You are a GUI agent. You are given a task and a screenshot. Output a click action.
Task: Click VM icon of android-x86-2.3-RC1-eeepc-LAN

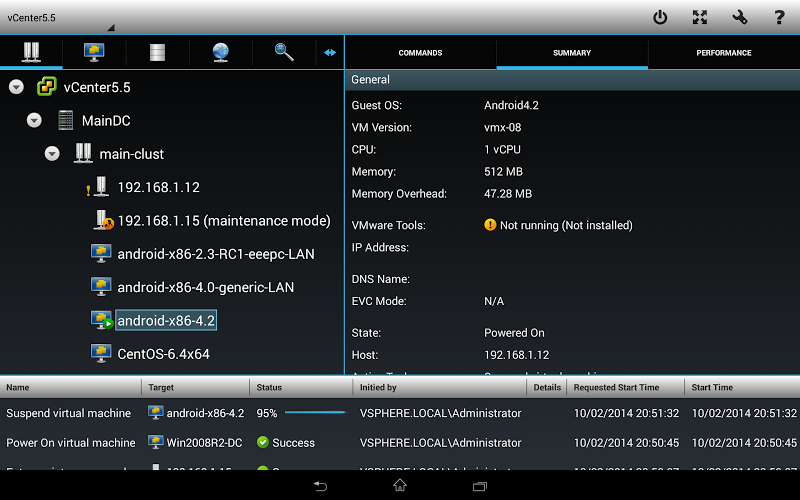click(x=101, y=254)
